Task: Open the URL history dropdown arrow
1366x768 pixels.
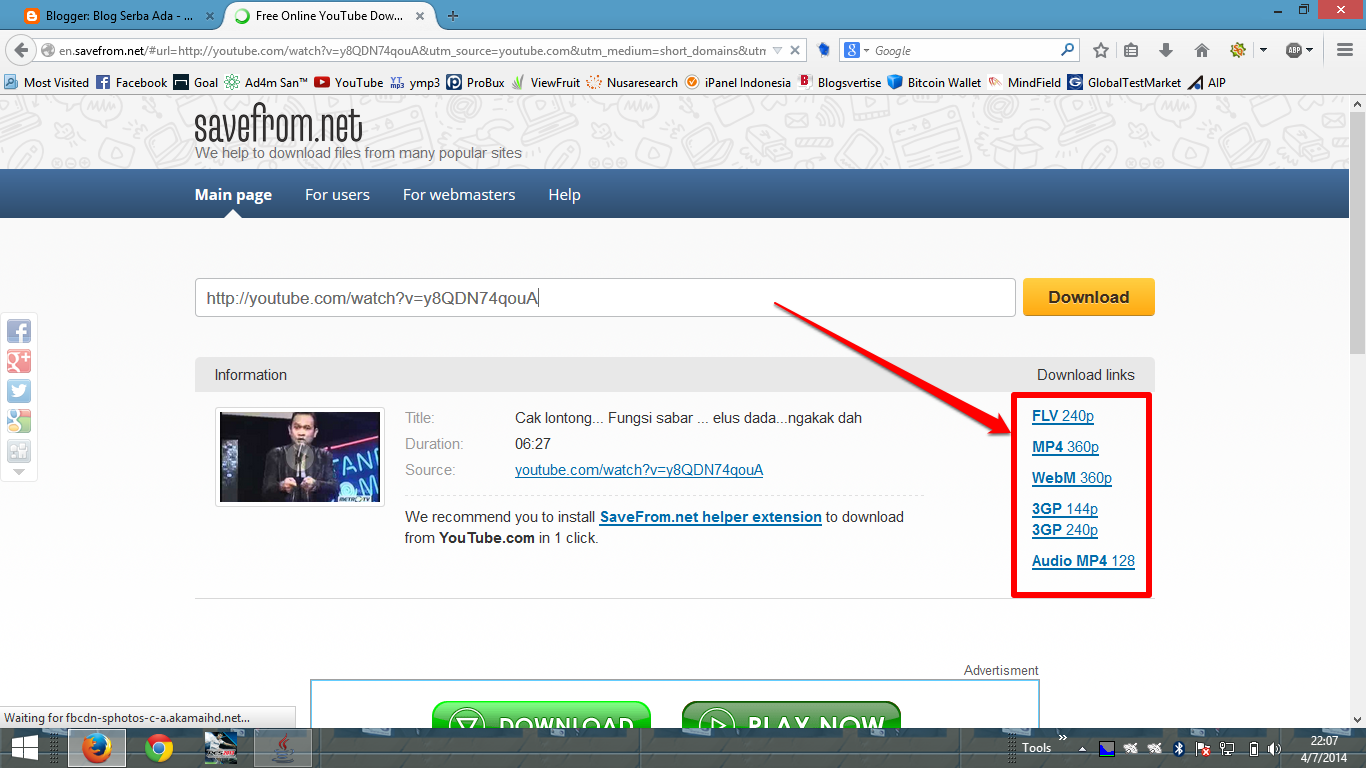Action: coord(778,50)
